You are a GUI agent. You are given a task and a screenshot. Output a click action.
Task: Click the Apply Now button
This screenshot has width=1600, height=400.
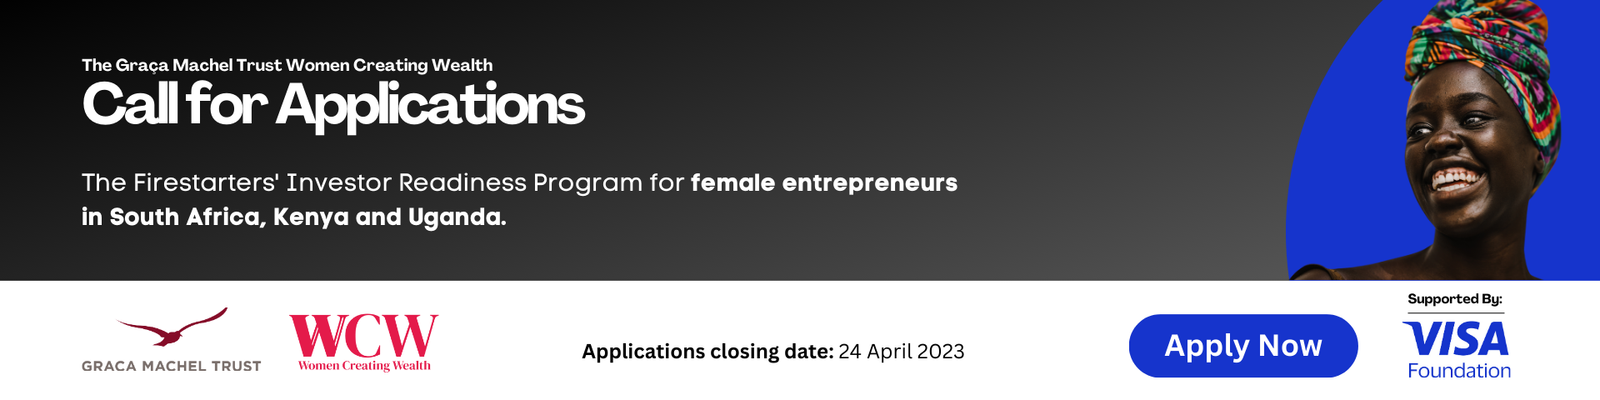coord(1243,346)
